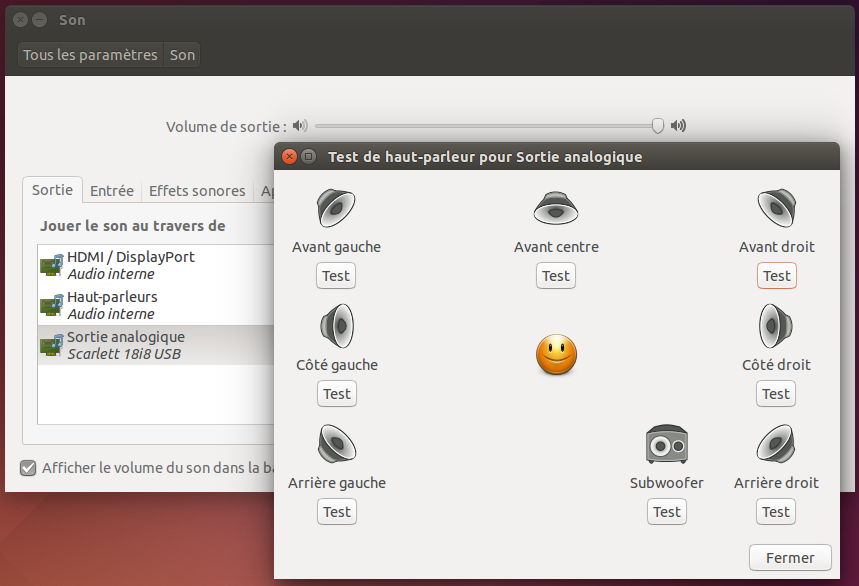Test the Côté droit speaker
Viewport: 859px width, 586px height.
point(776,394)
